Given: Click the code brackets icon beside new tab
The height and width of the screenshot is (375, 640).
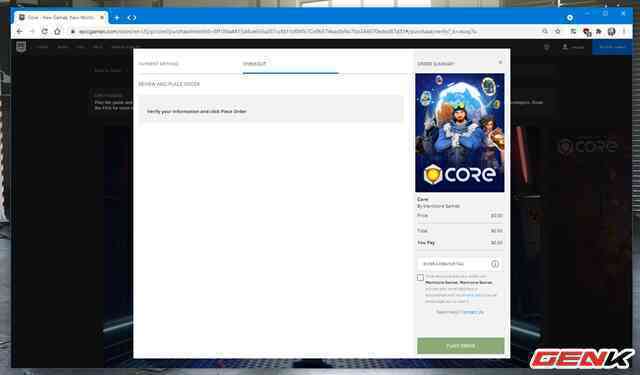Looking at the screenshot, I should pyautogui.click(x=132, y=18).
